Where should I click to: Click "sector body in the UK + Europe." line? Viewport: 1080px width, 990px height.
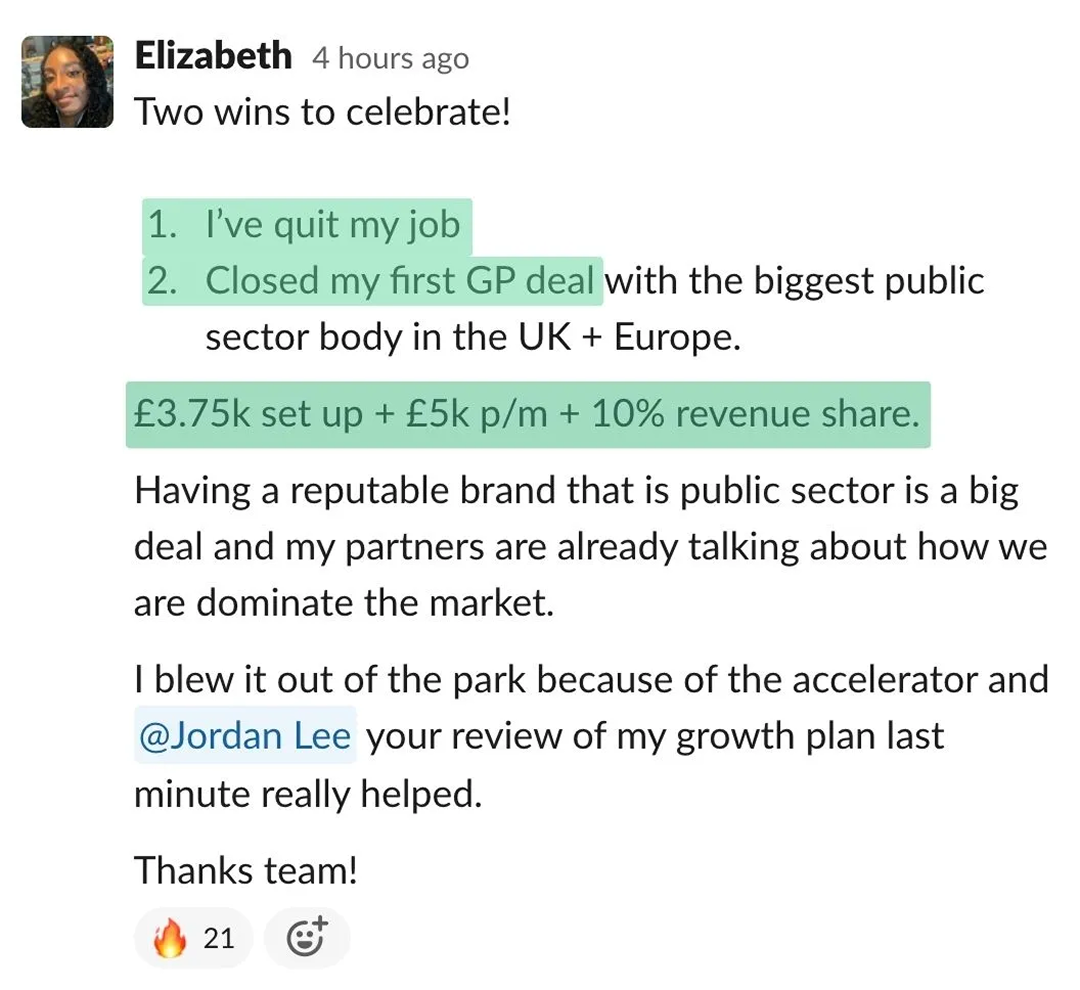[472, 338]
